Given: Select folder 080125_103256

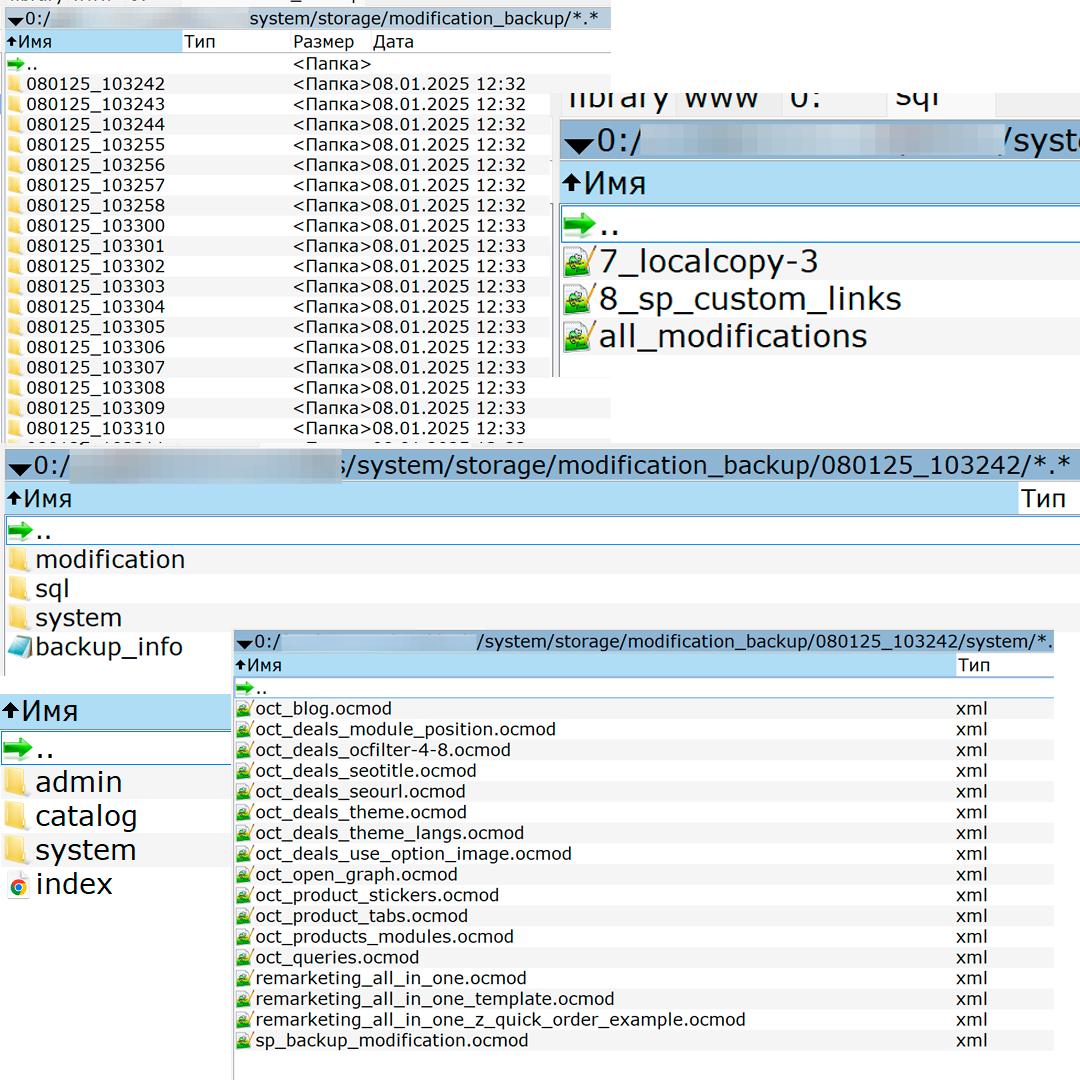Looking at the screenshot, I should [x=96, y=165].
